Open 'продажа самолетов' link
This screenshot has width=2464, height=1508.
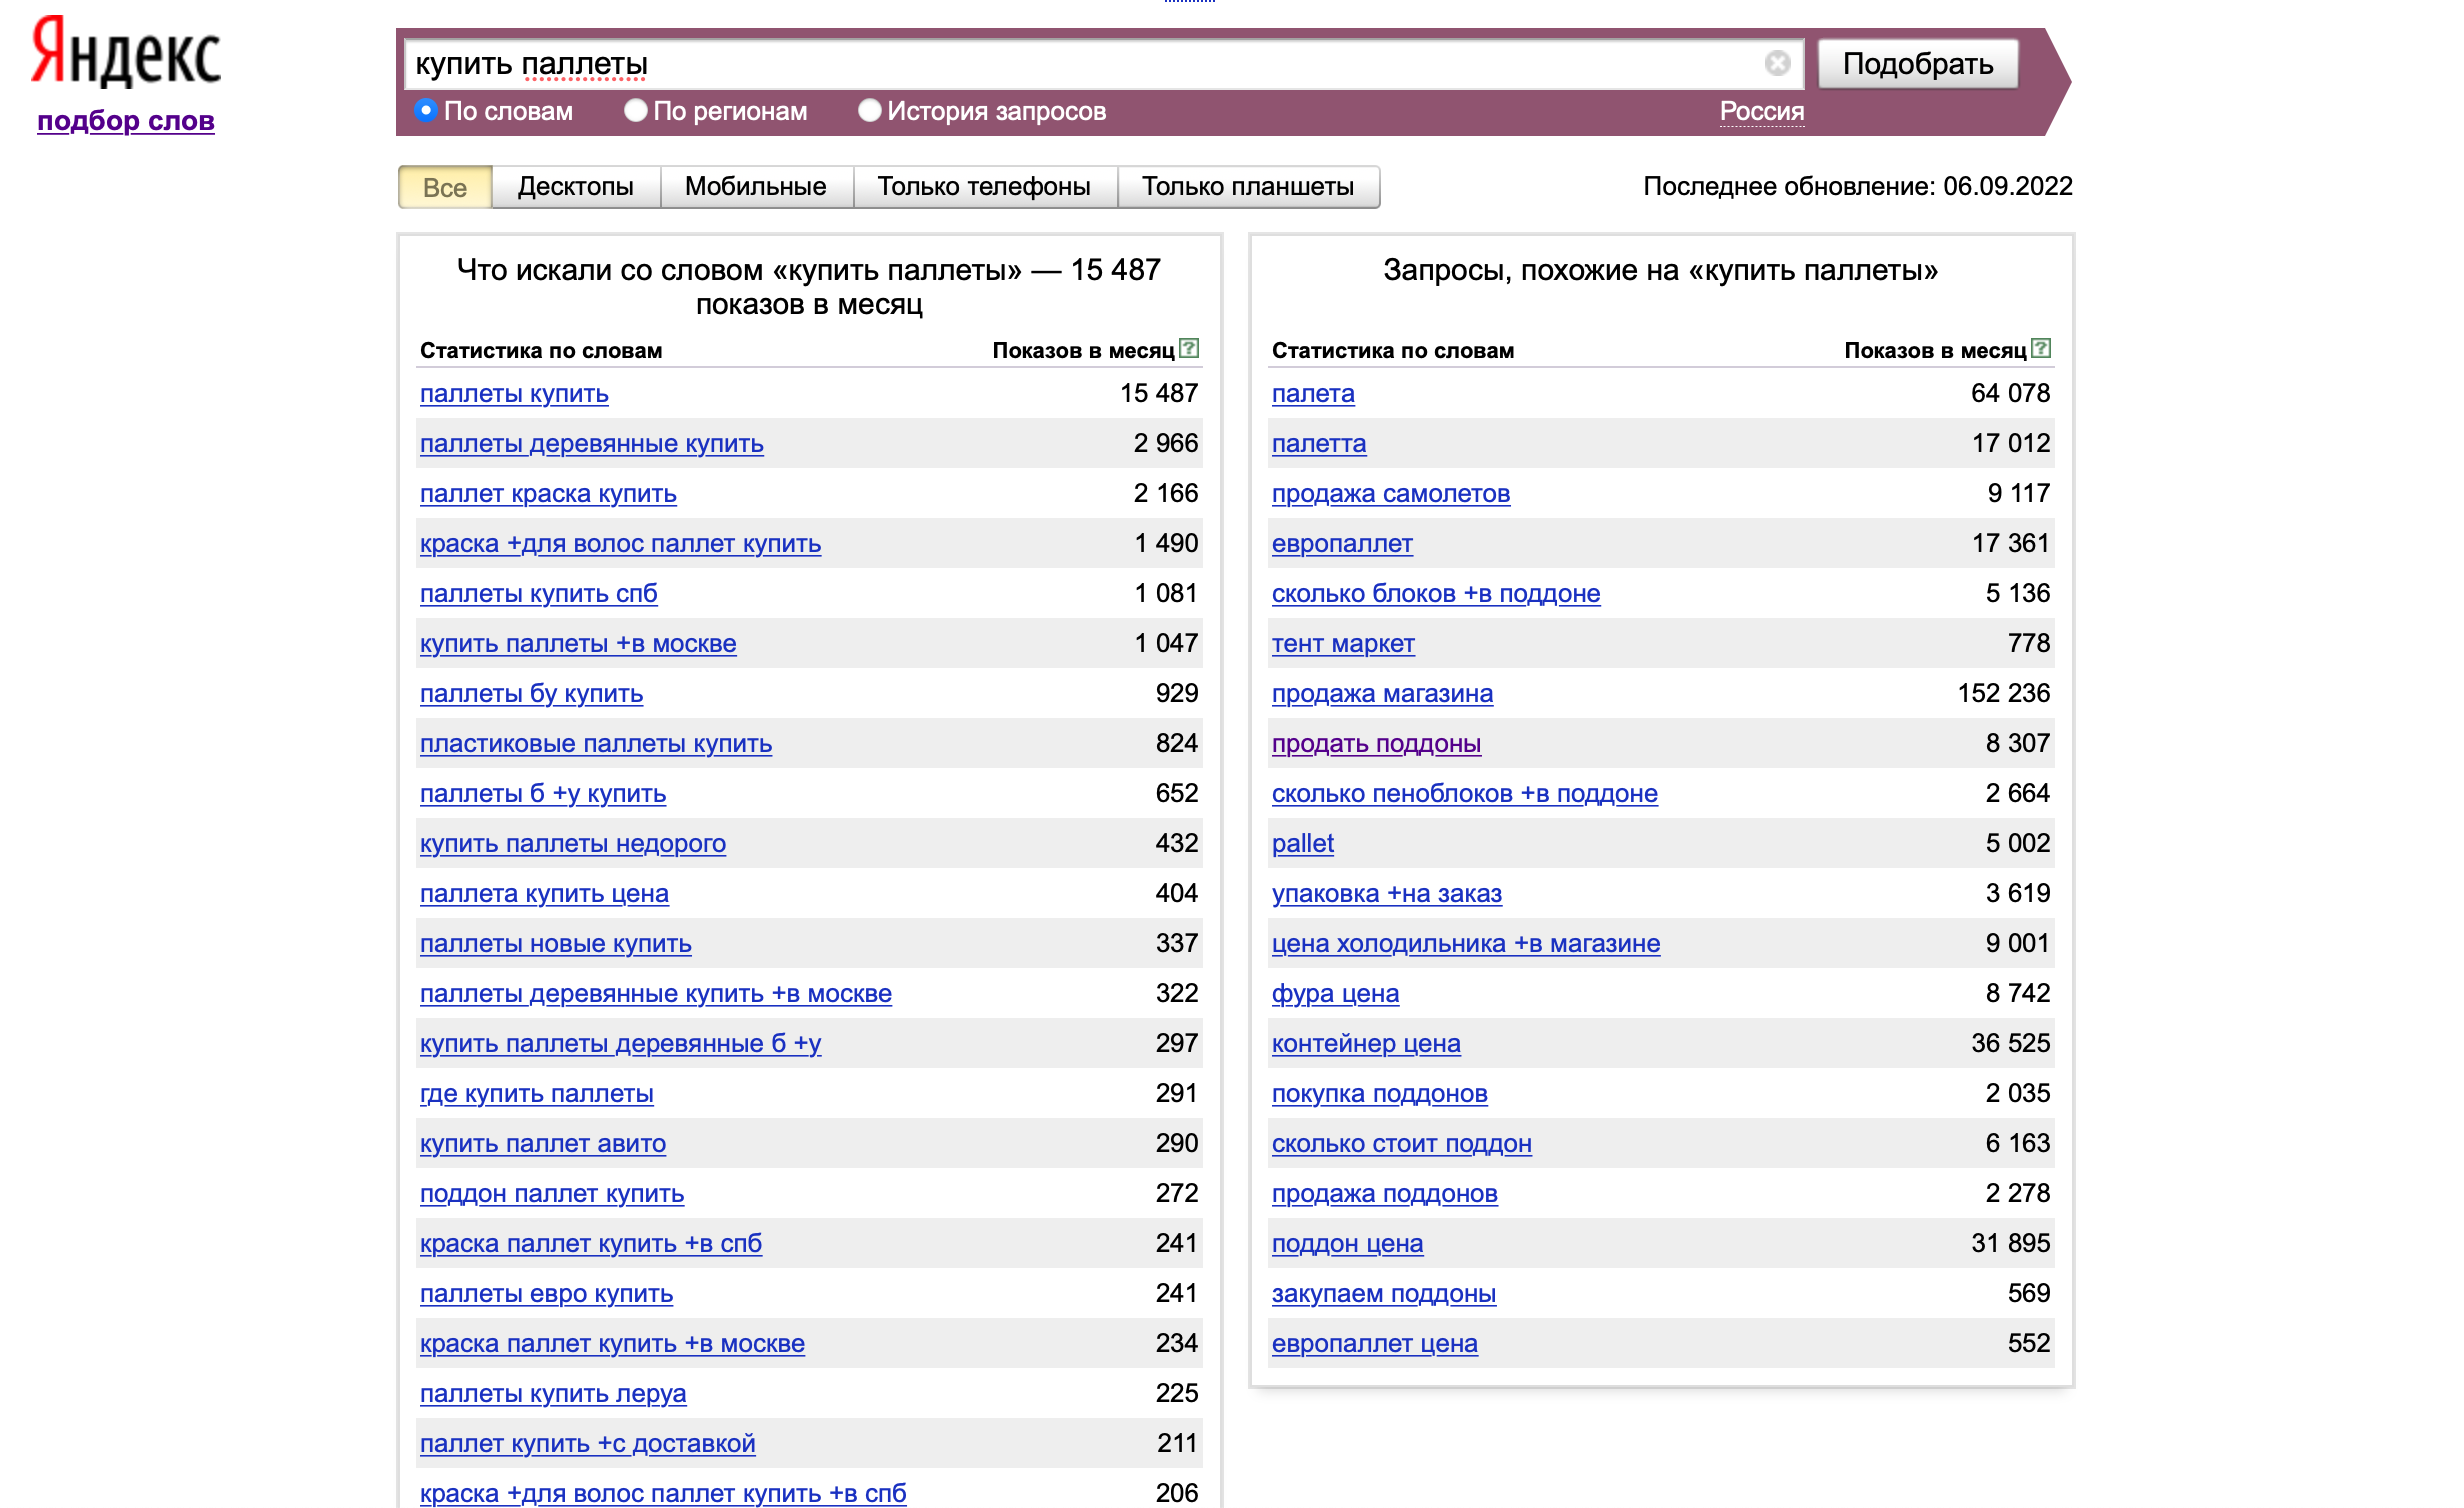(x=1391, y=494)
